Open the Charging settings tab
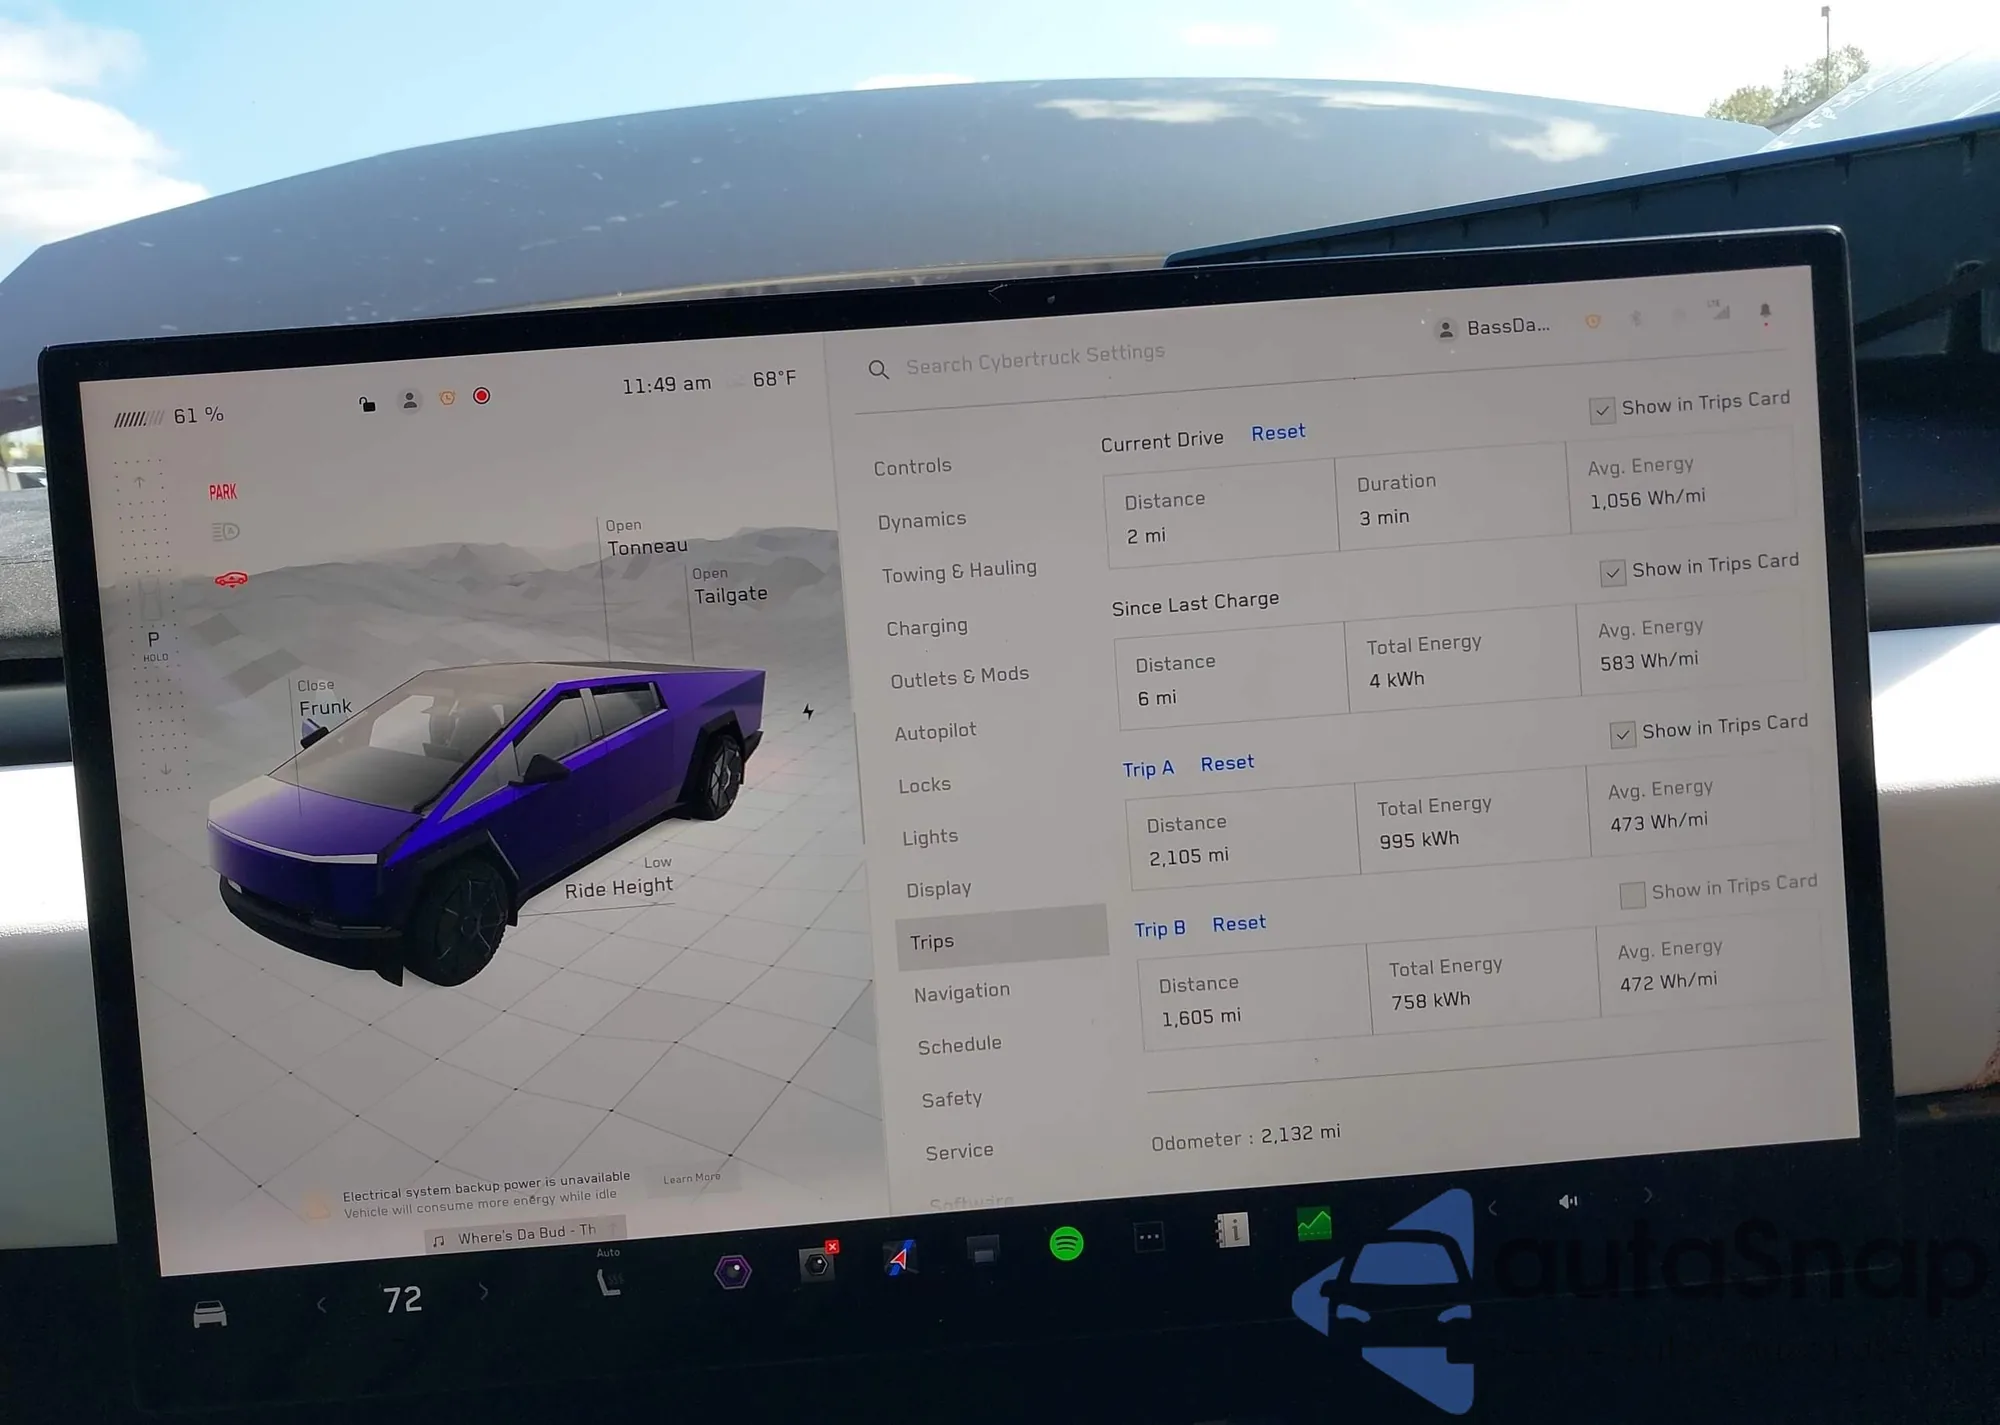 click(927, 627)
